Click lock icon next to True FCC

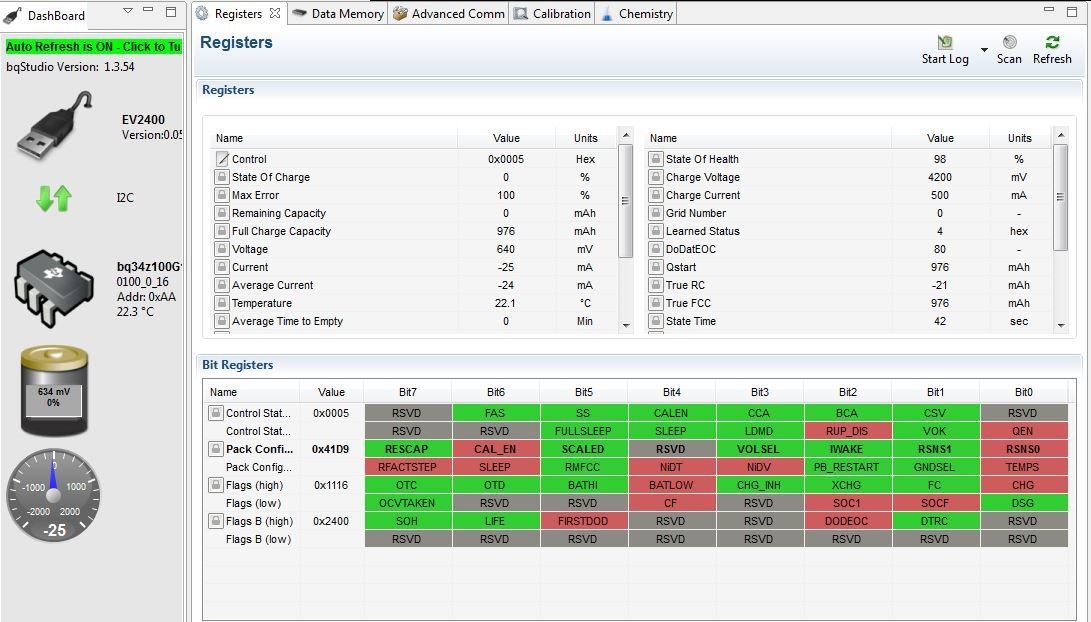tap(655, 303)
